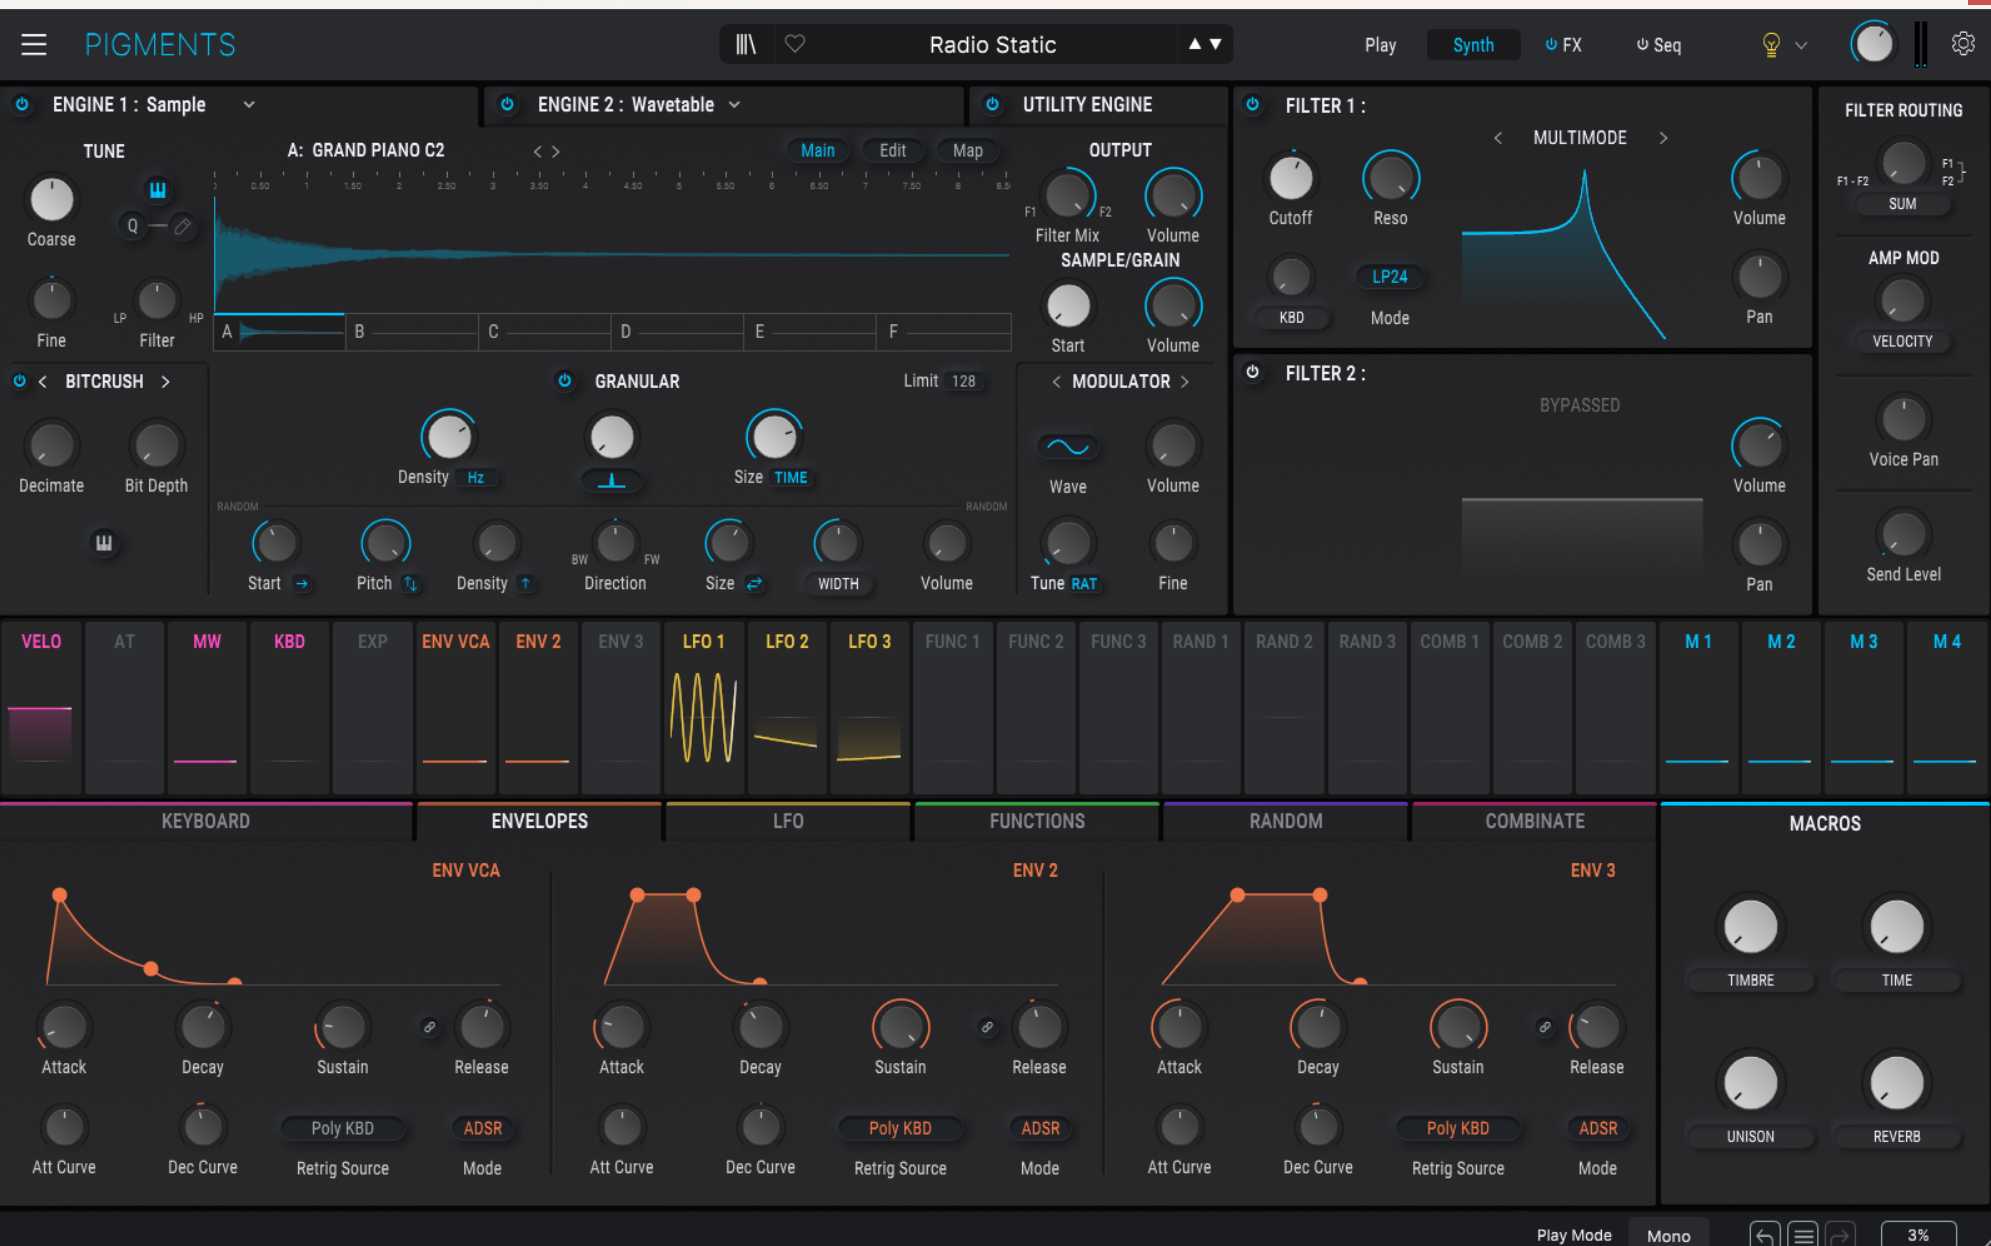Open the LP24 filter mode dropdown
Screen dimensions: 1991x1246
click(1390, 277)
